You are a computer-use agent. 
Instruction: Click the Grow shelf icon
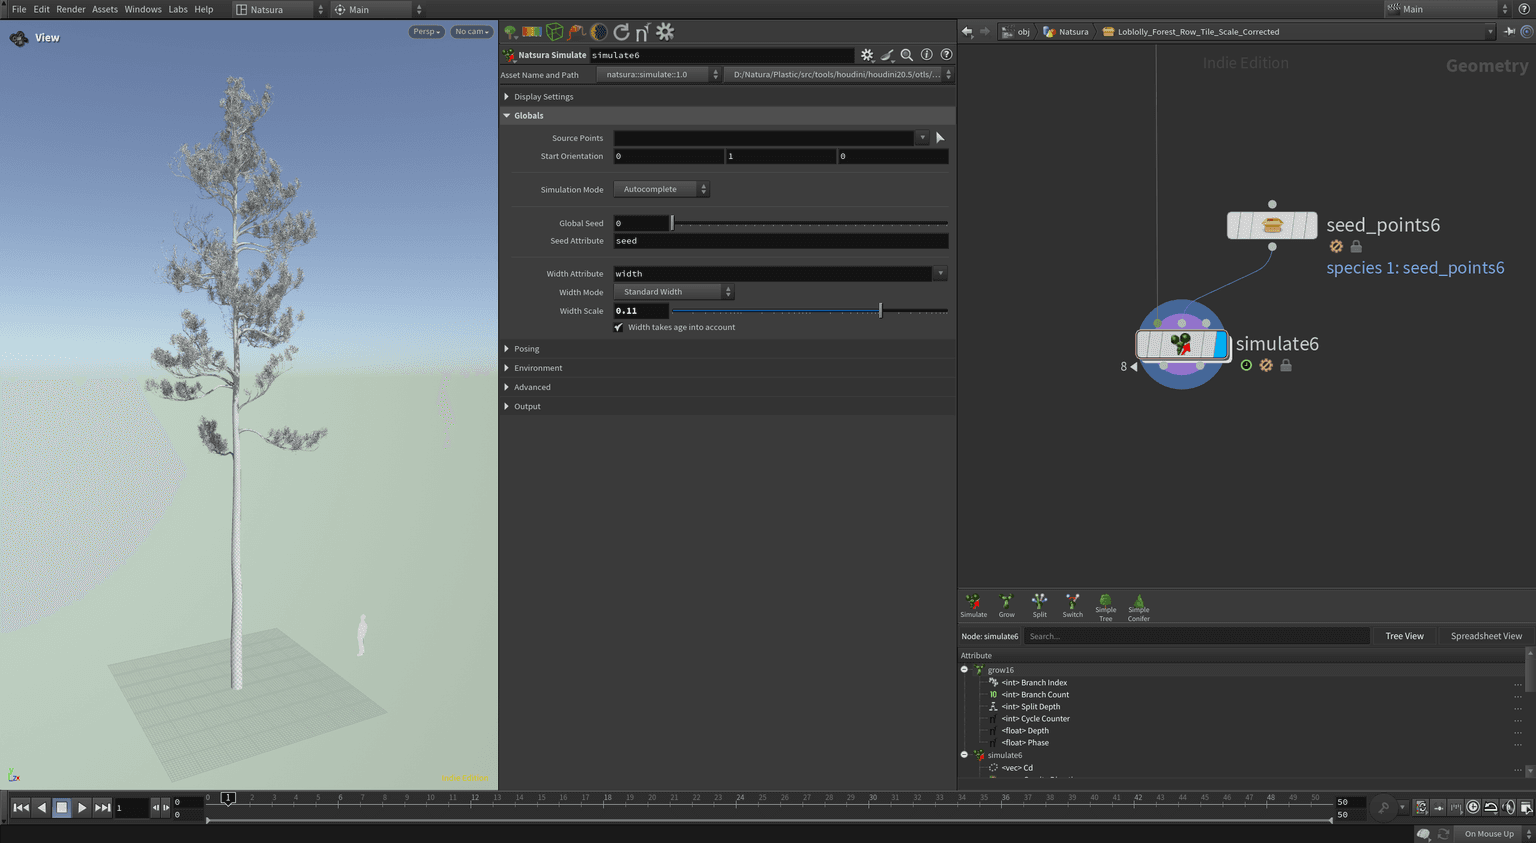pyautogui.click(x=1006, y=606)
